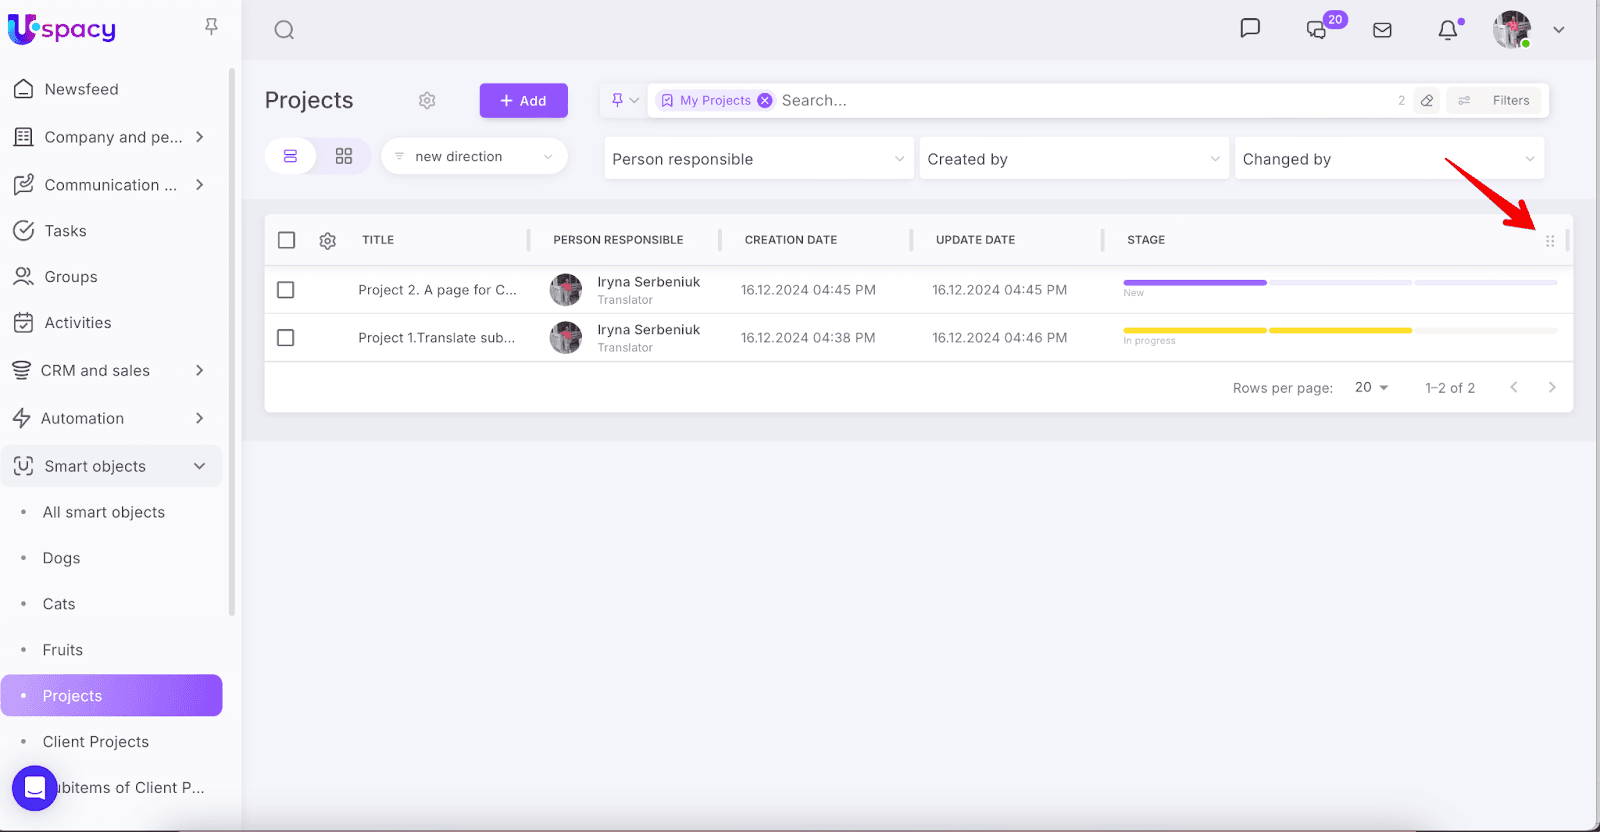The height and width of the screenshot is (832, 1600).
Task: Toggle the select-all checkbox in table header
Action: click(287, 240)
